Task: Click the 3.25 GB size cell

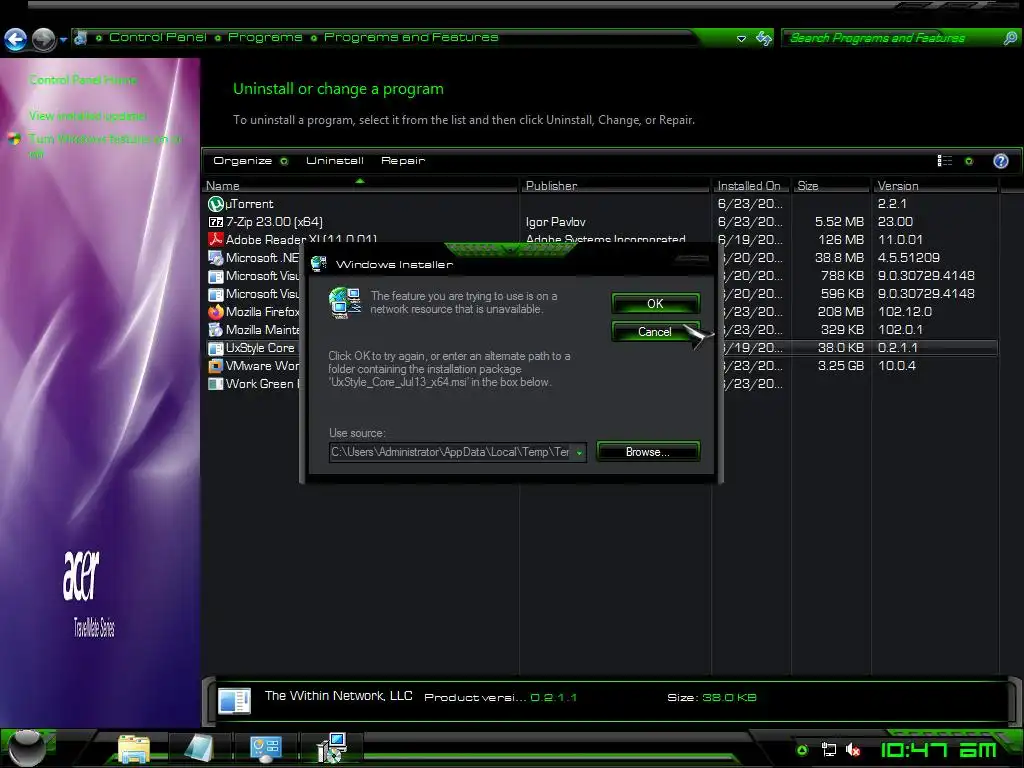Action: 840,366
